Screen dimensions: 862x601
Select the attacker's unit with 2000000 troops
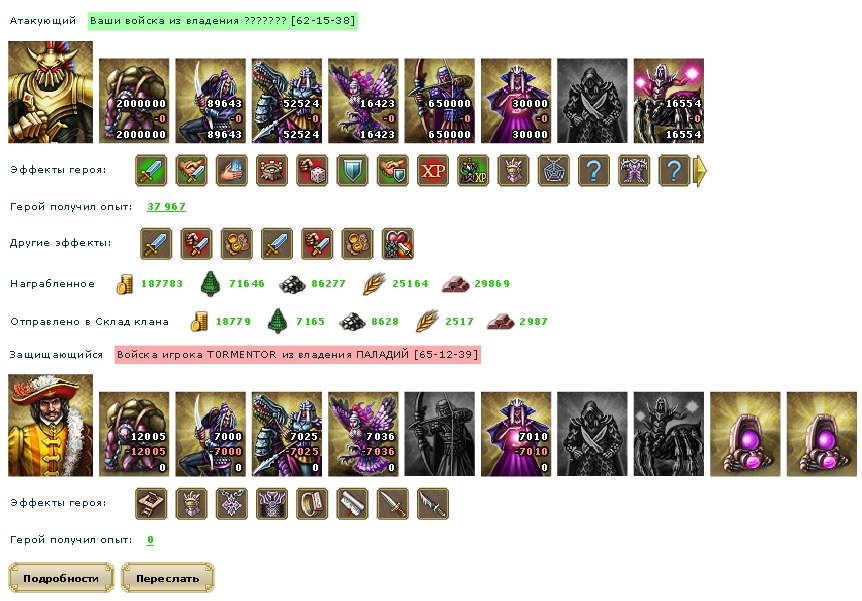point(134,101)
